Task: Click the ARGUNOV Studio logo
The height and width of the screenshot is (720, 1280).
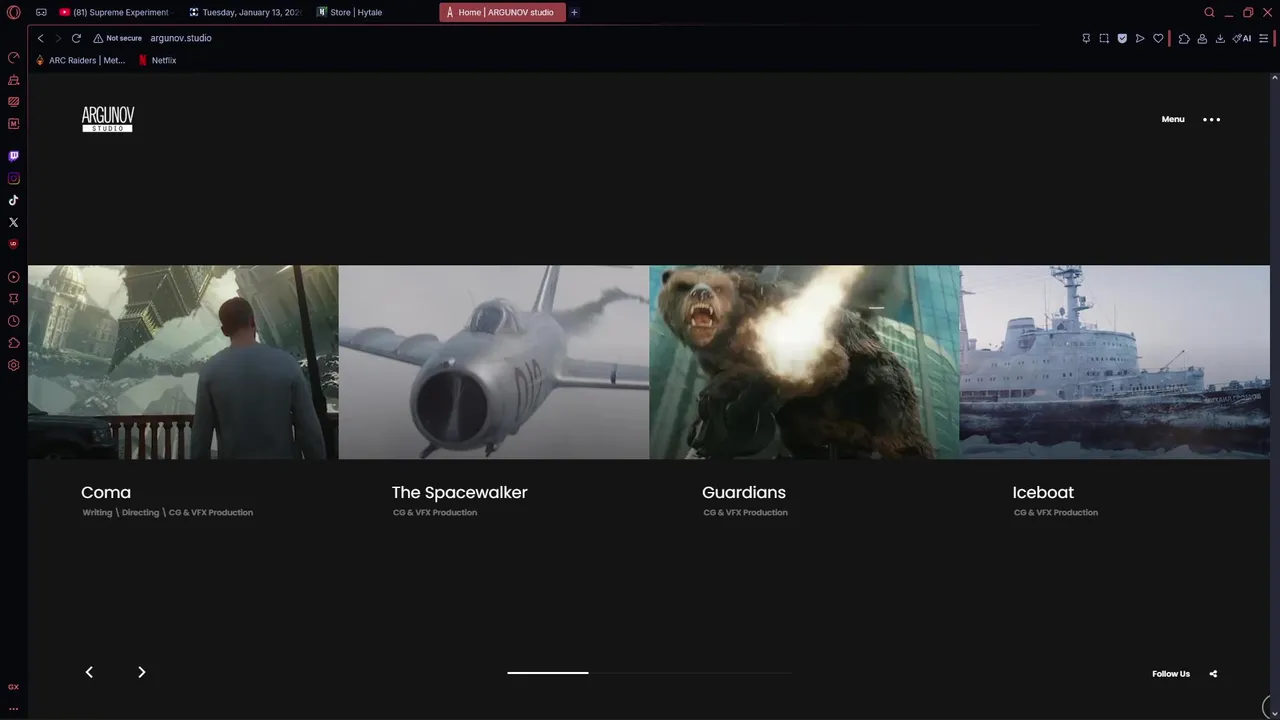Action: [x=108, y=119]
